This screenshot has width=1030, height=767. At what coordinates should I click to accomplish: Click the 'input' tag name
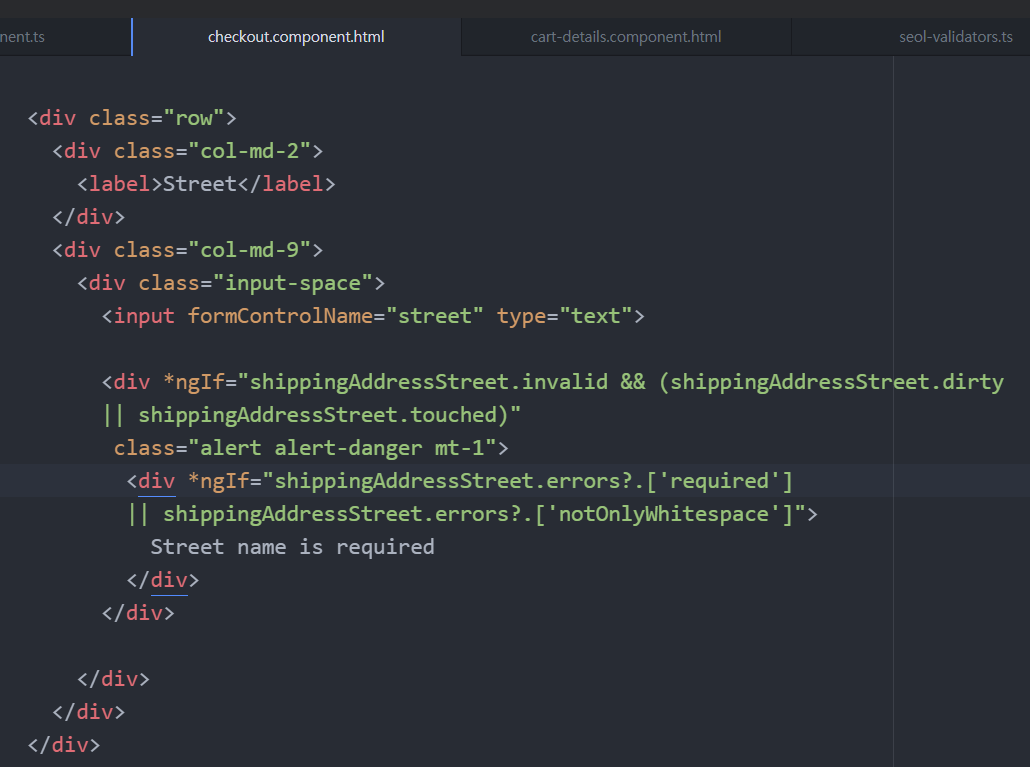point(144,316)
